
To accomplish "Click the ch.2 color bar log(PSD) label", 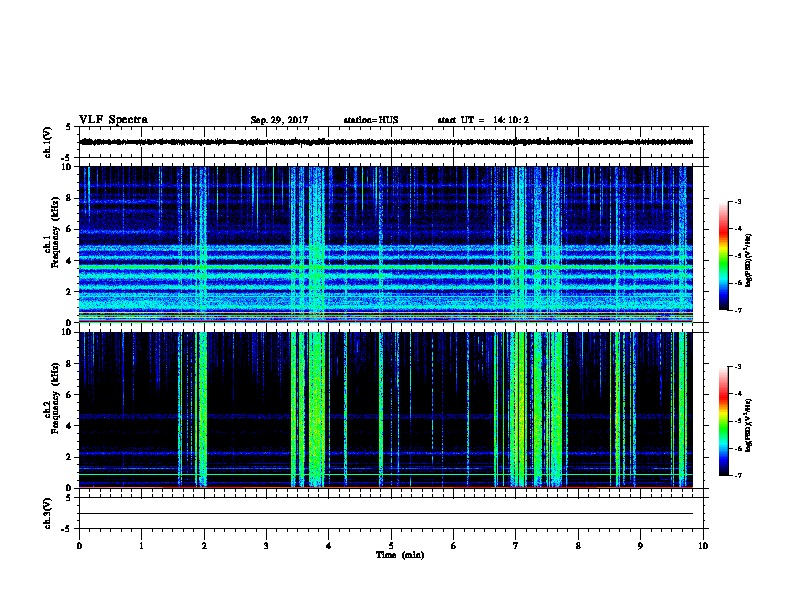I will [749, 425].
